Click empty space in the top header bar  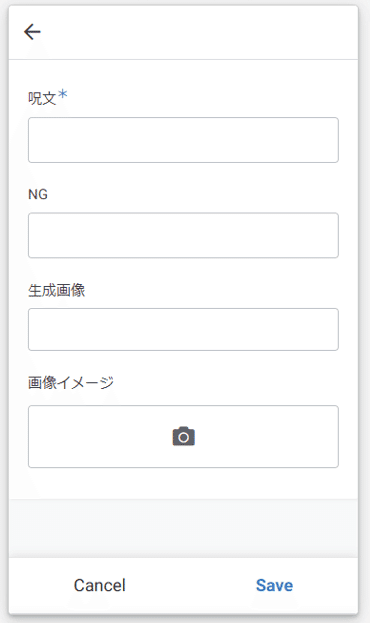click(199, 32)
